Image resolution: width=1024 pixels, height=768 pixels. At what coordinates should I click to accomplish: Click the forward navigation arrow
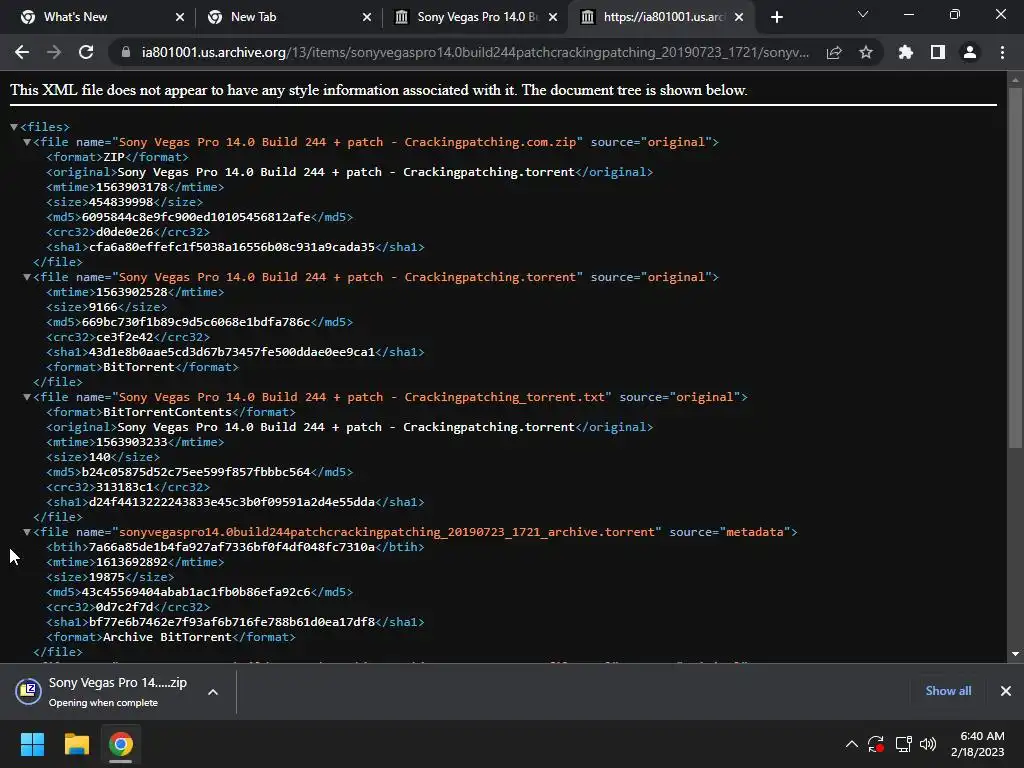pyautogui.click(x=54, y=52)
